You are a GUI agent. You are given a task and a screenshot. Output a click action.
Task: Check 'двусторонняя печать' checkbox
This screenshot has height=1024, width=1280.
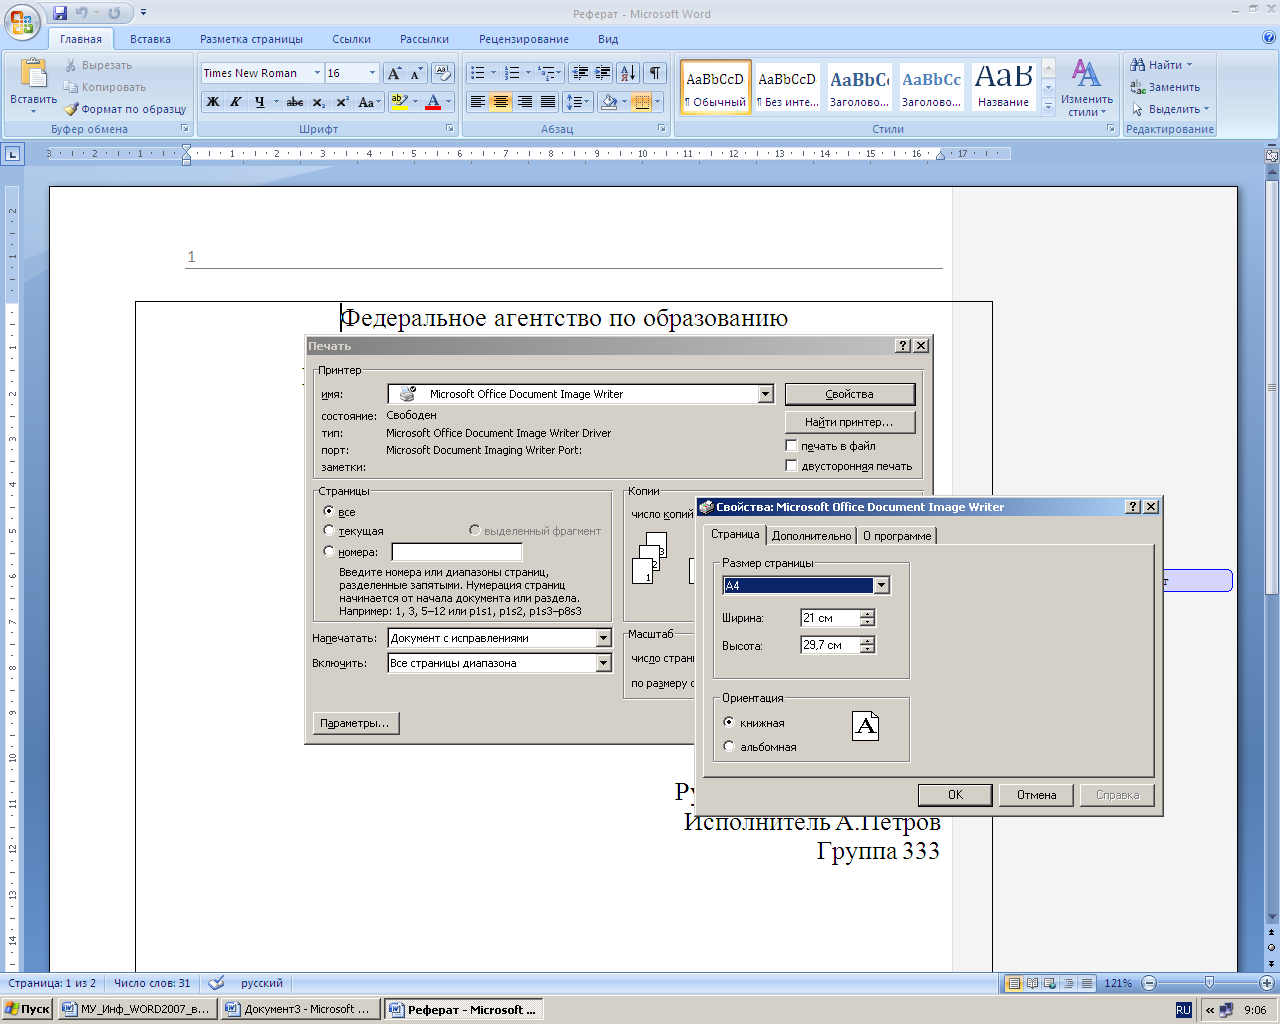pyautogui.click(x=791, y=466)
